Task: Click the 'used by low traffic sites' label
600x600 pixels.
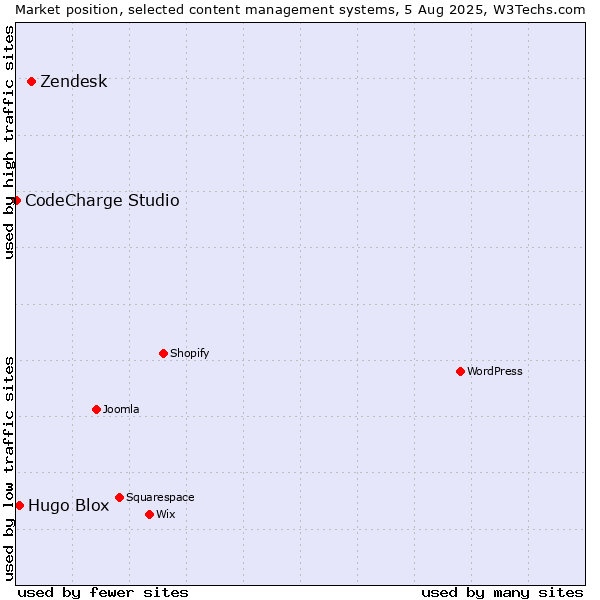Action: 9,470
